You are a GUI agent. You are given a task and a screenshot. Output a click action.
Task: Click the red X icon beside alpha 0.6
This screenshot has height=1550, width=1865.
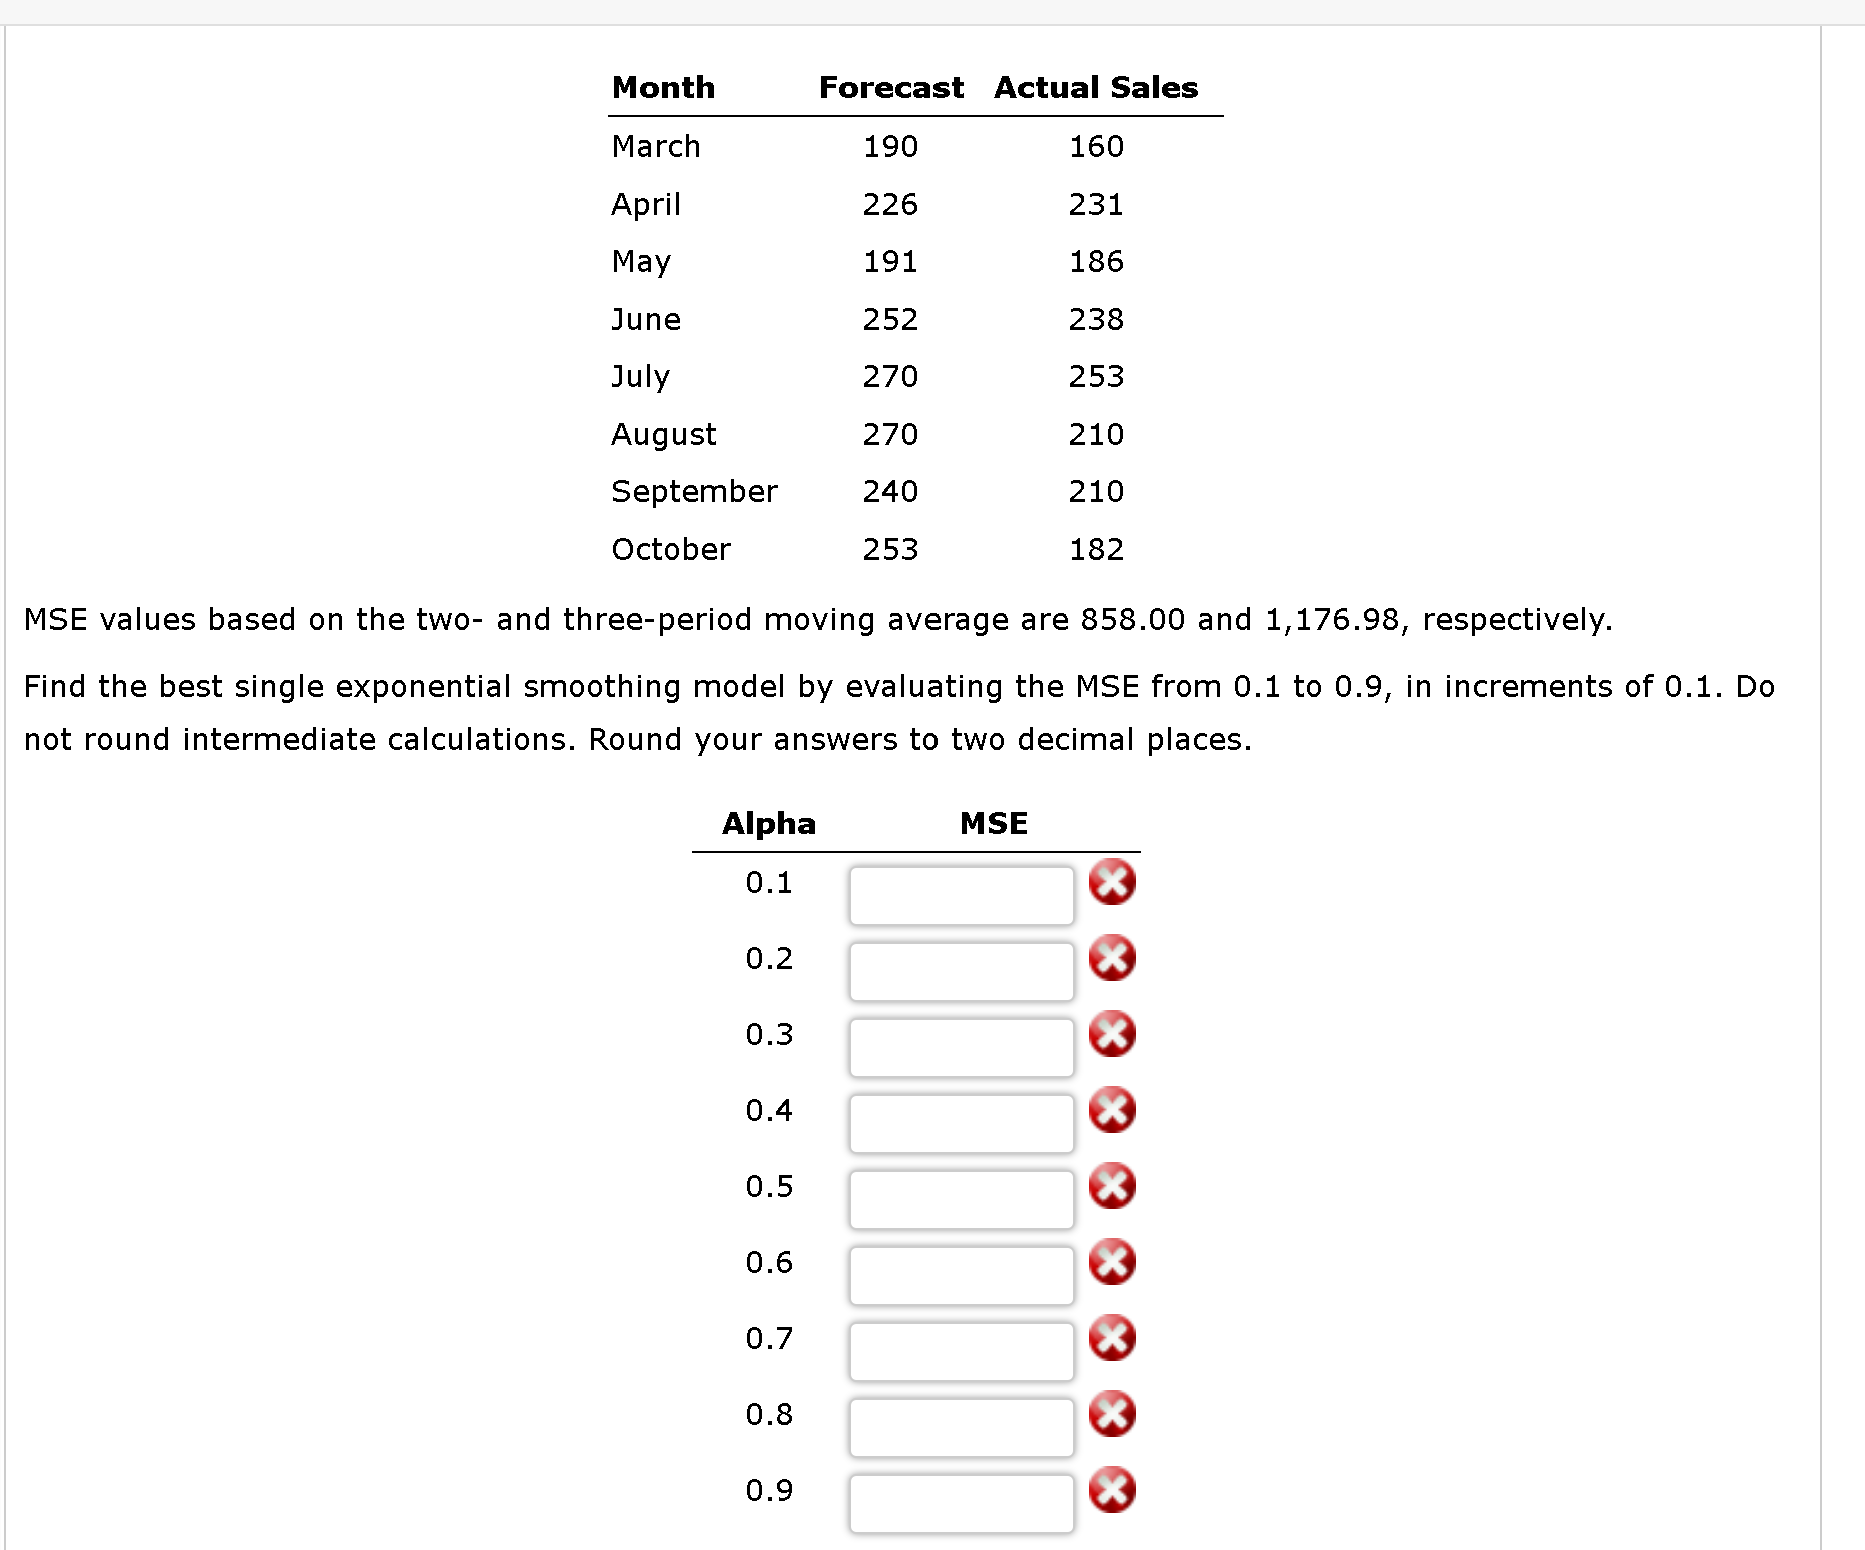click(x=1113, y=1262)
